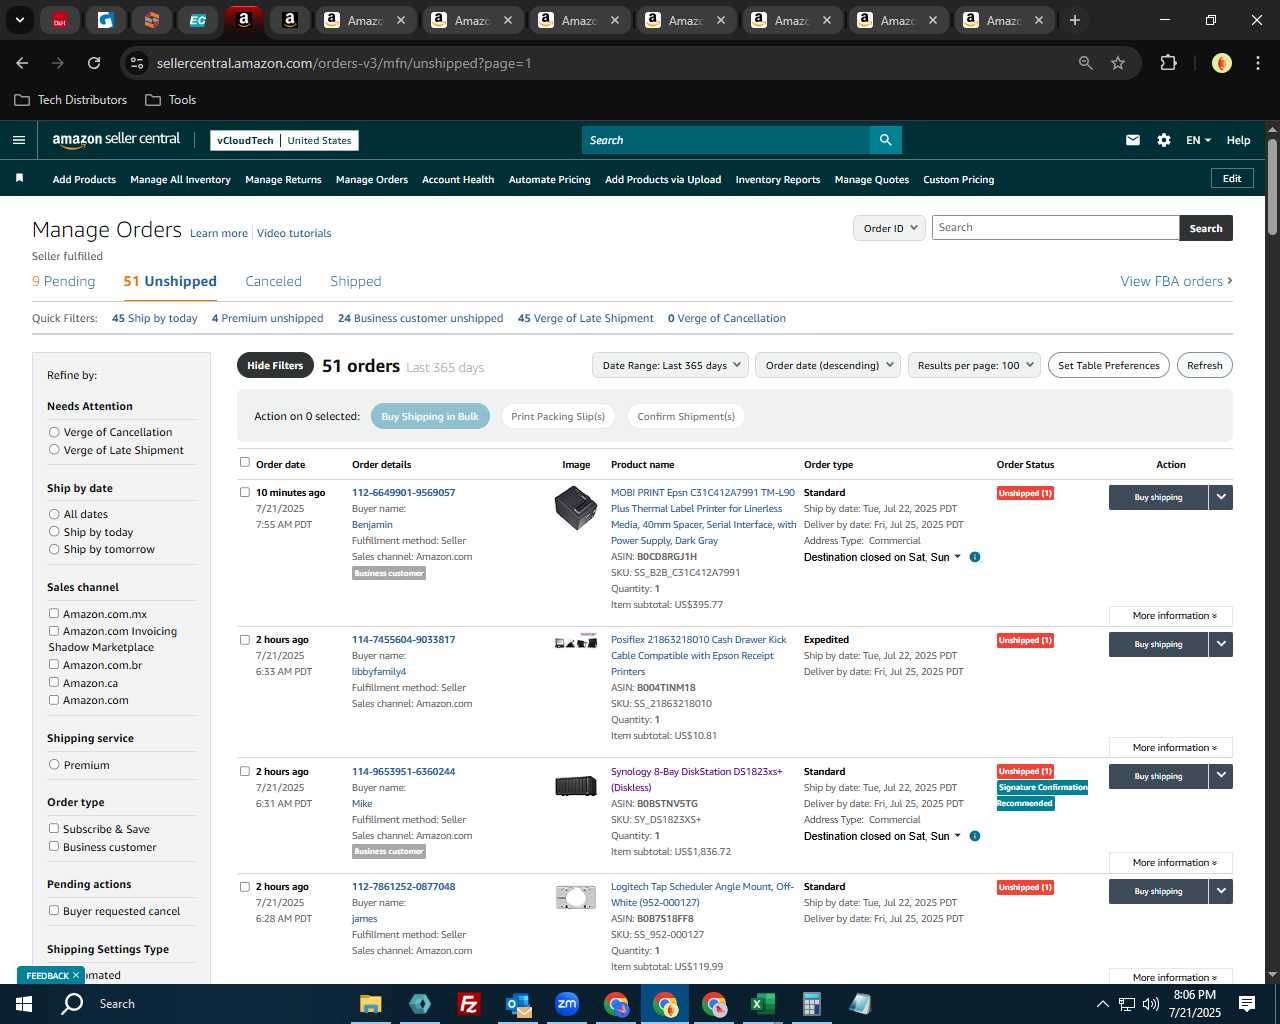Open Inventory Reports menu item
This screenshot has width=1280, height=1024.
coord(778,180)
